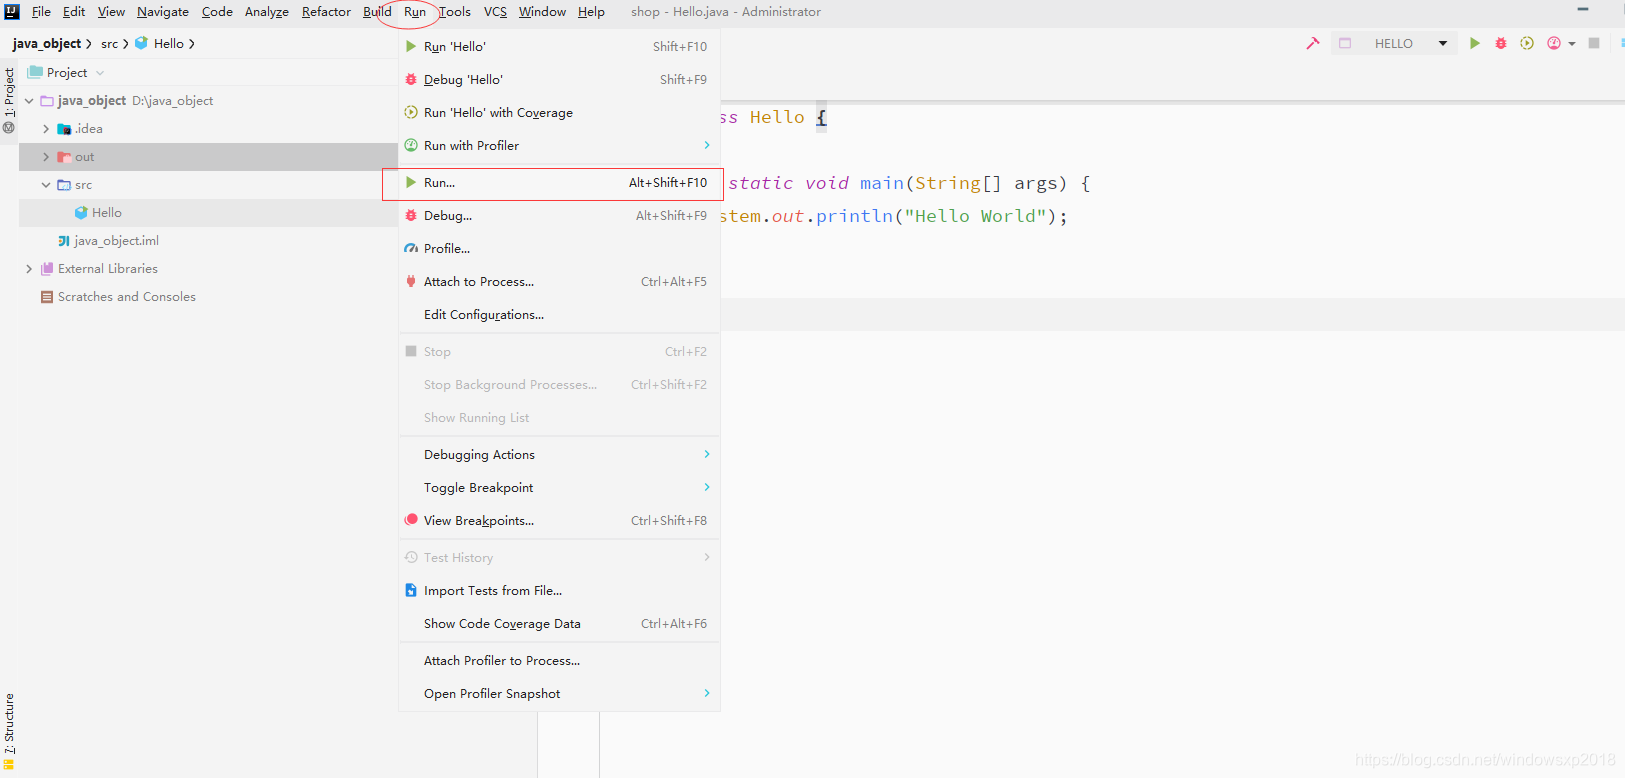Click the IntelliJ IDEA logo icon

[x=12, y=12]
